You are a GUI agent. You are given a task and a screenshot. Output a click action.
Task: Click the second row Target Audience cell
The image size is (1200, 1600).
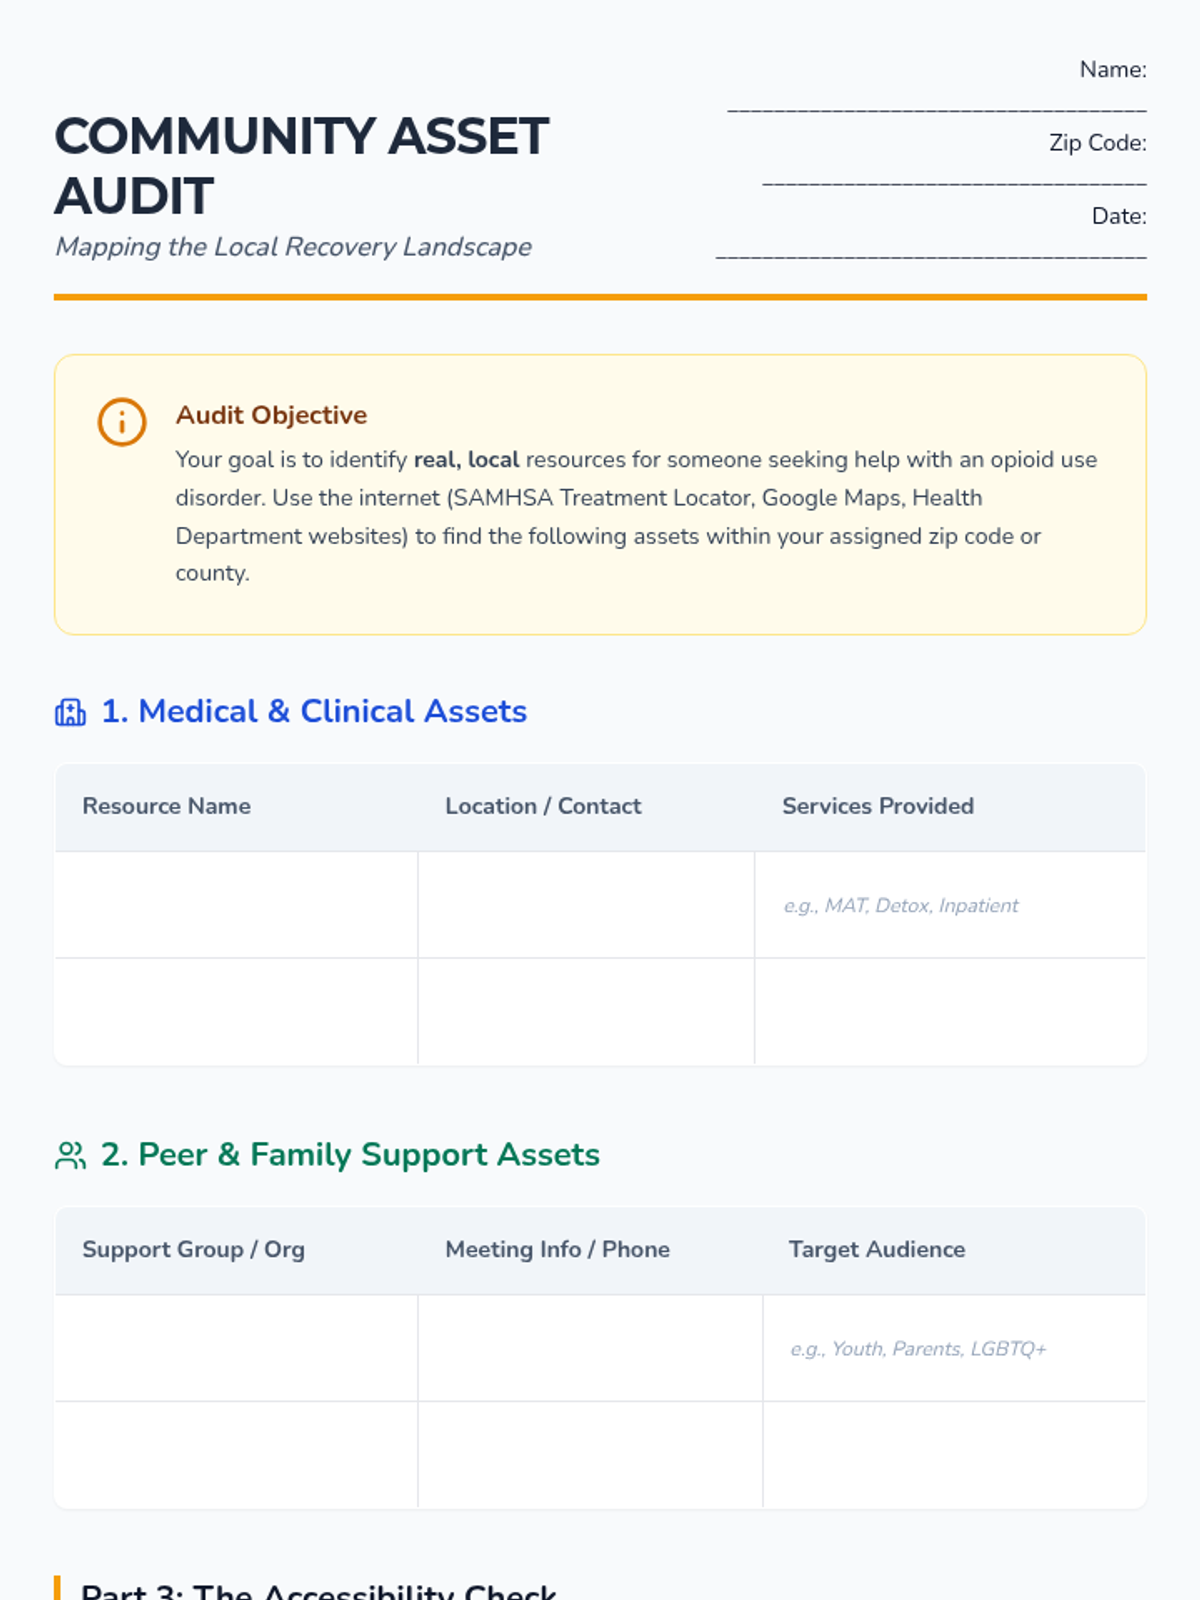pos(954,1455)
